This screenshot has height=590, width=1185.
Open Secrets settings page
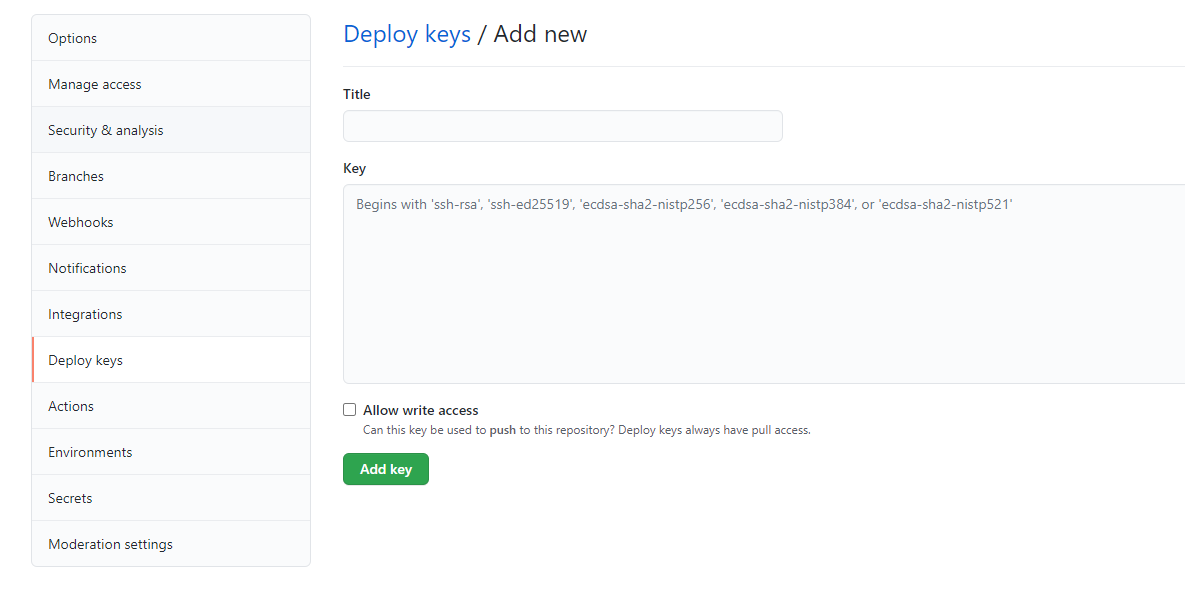pyautogui.click(x=70, y=498)
